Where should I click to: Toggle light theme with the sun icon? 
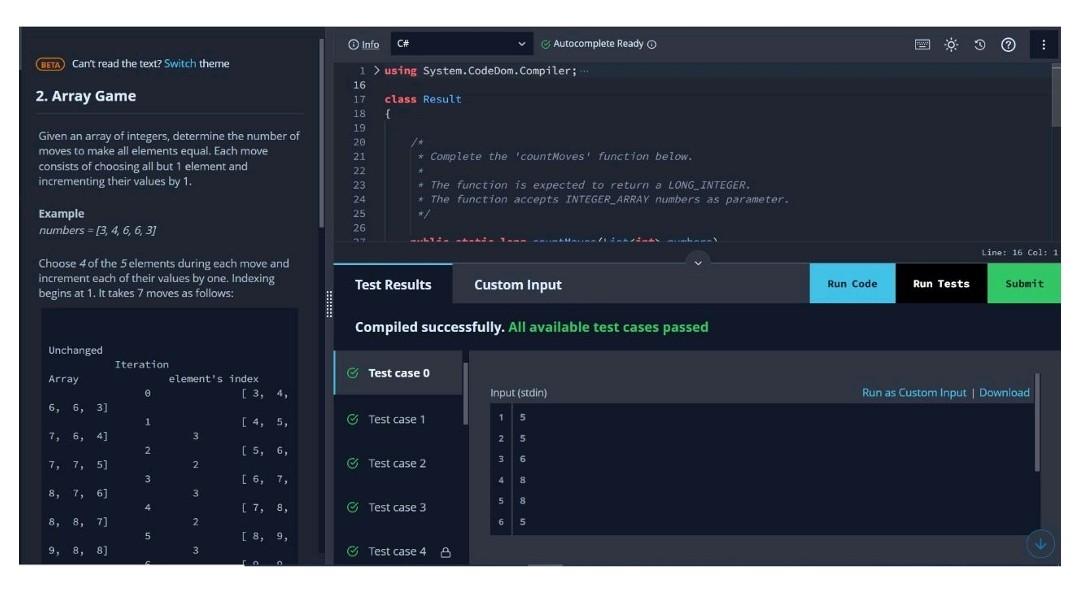[x=951, y=44]
